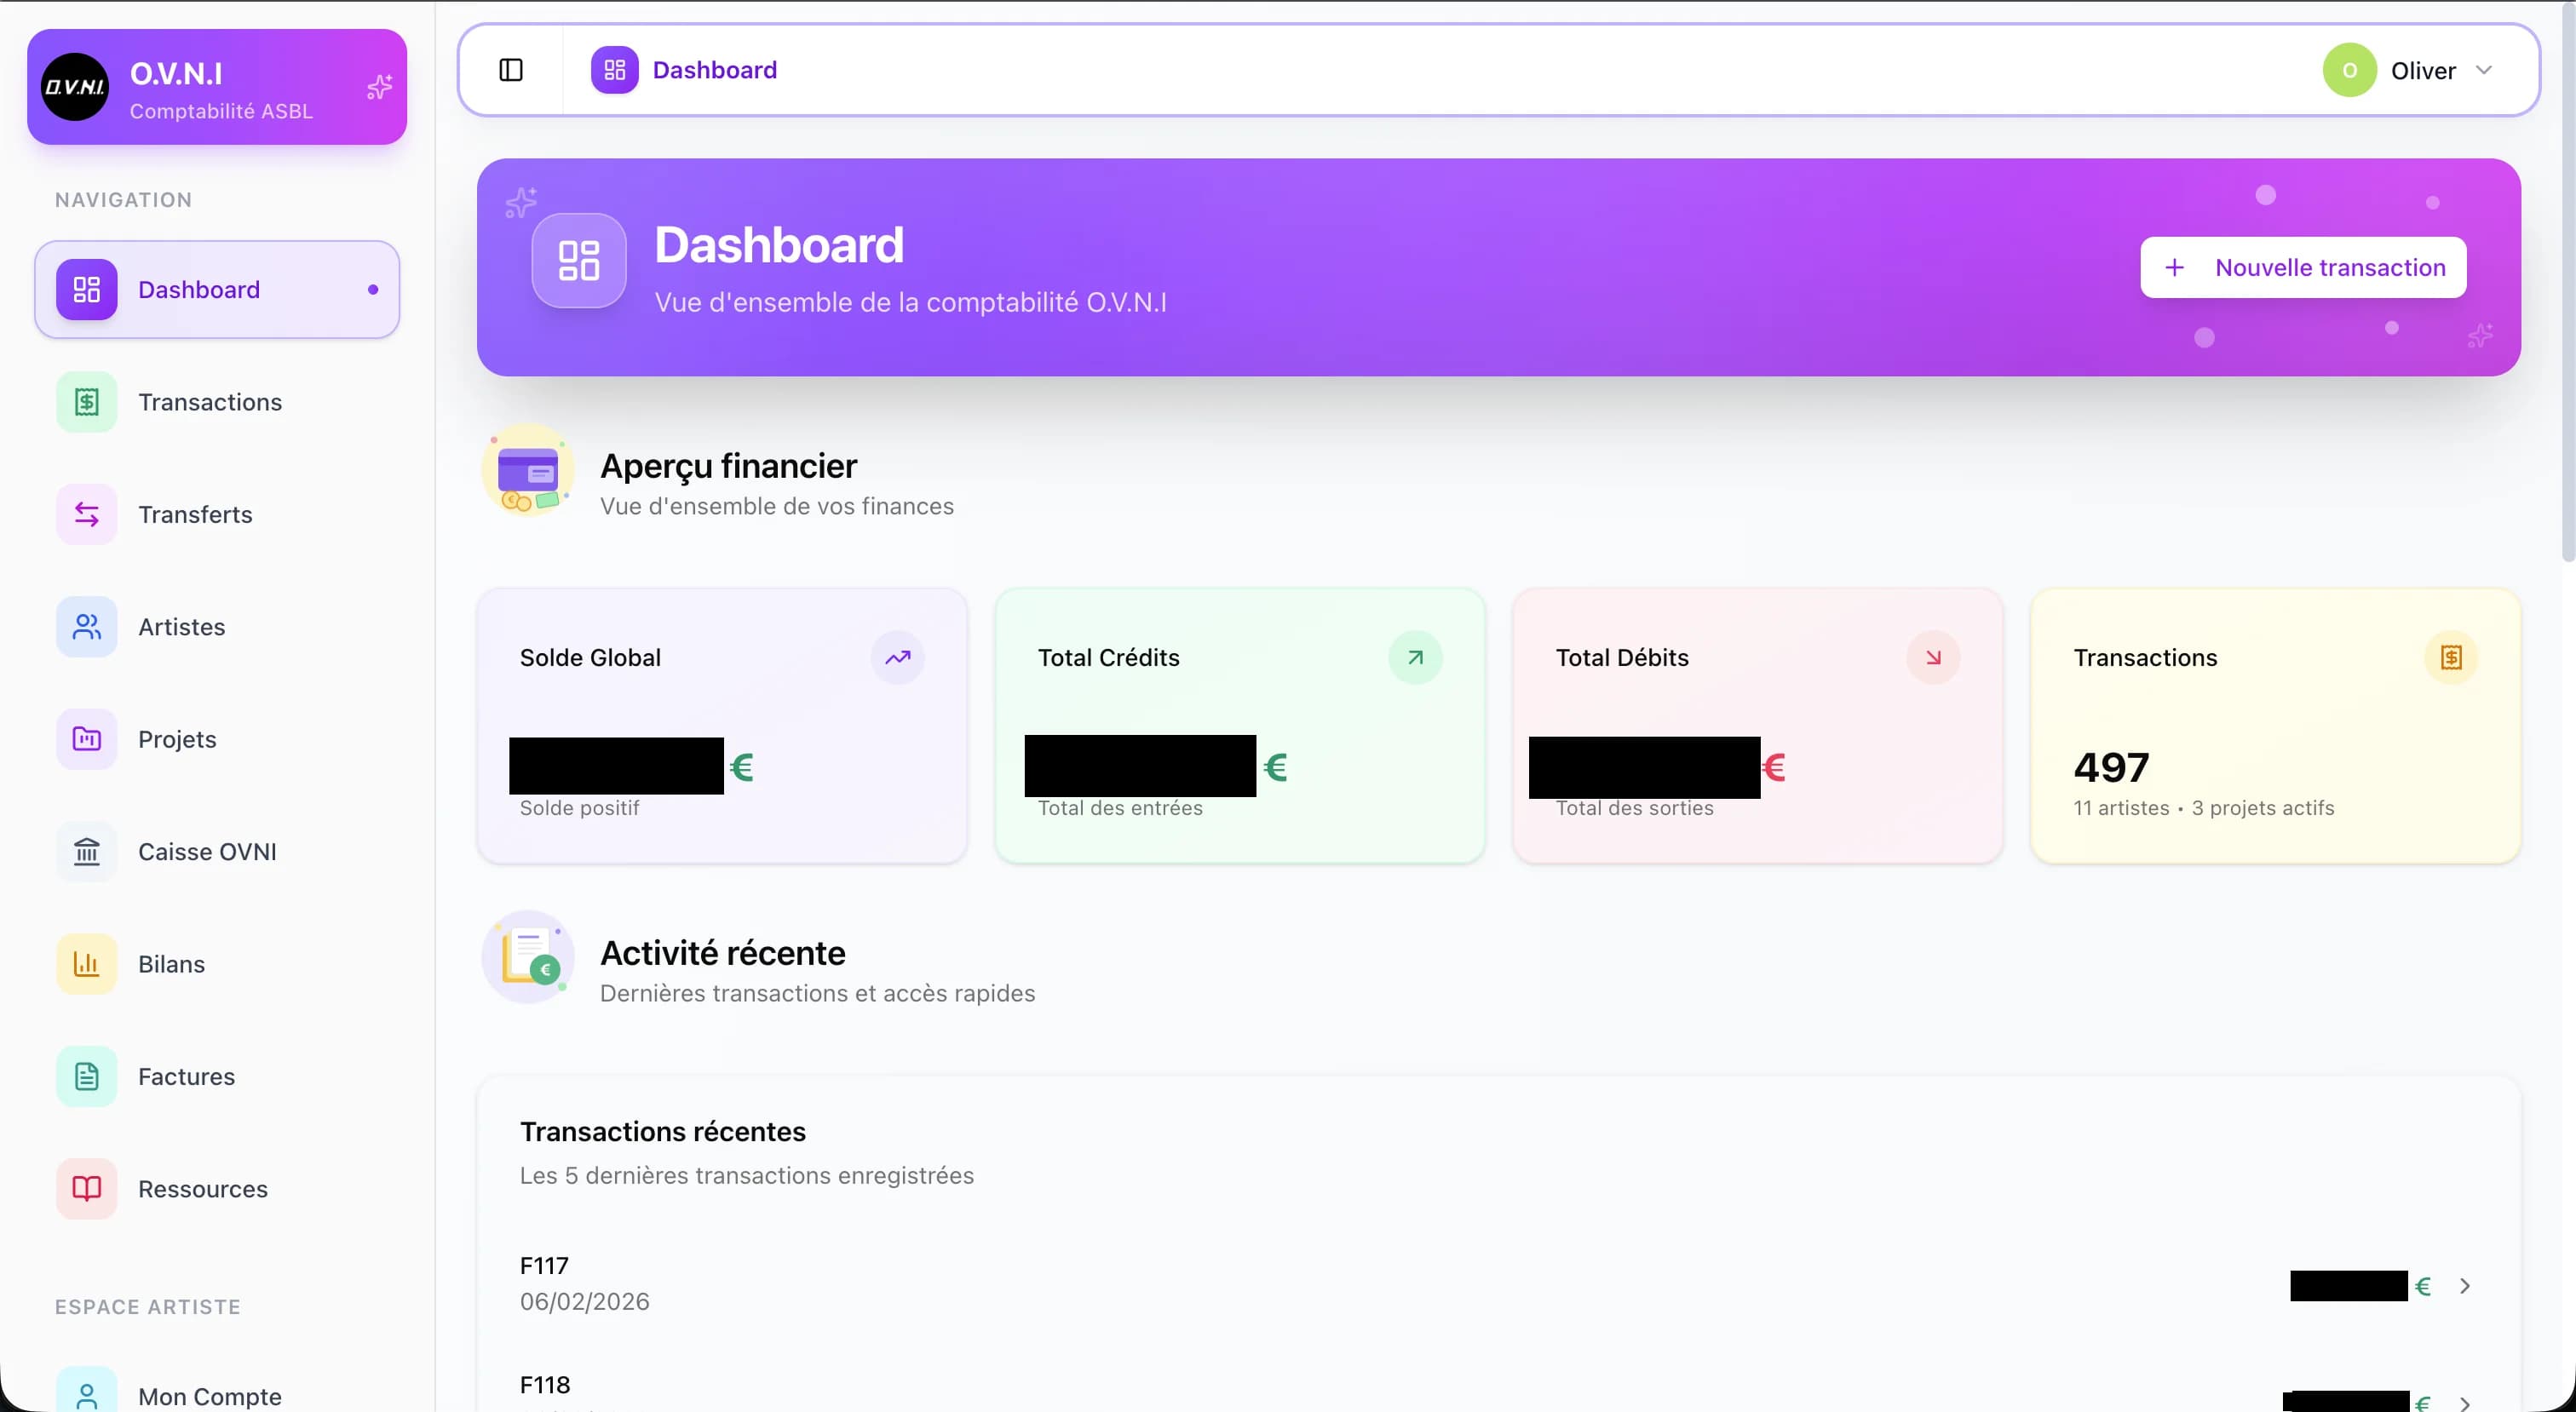Select the Transactions icon in the sidebar
Screen dimensions: 2576x1412
(x=86, y=401)
